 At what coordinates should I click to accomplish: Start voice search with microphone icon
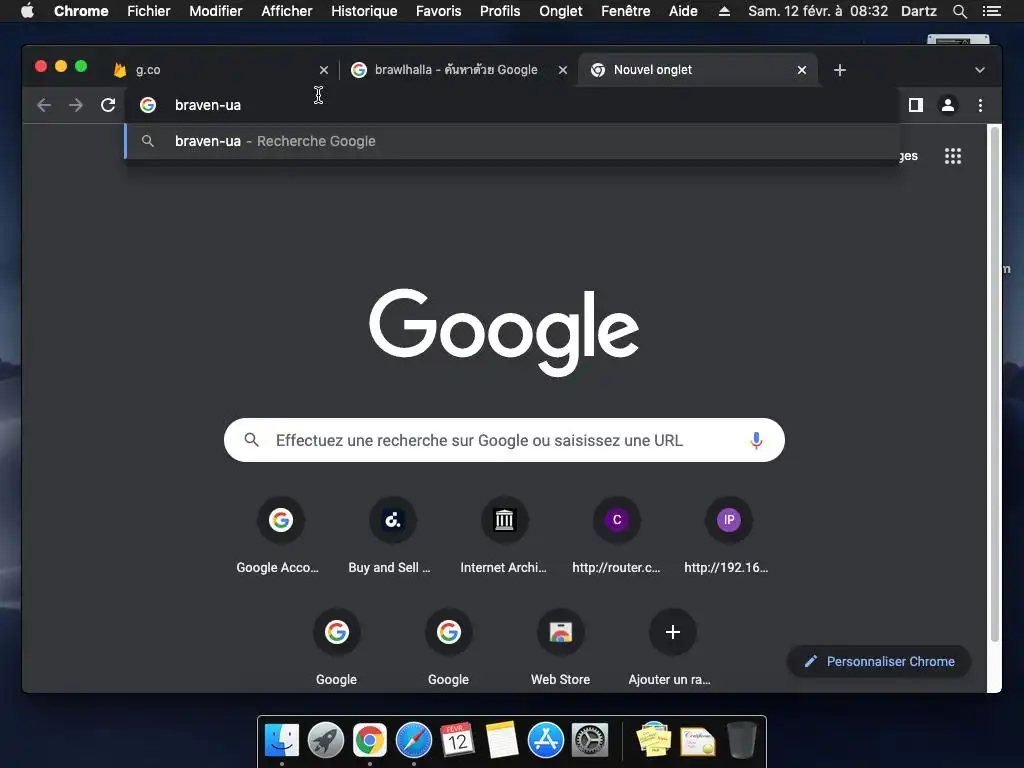click(x=756, y=440)
